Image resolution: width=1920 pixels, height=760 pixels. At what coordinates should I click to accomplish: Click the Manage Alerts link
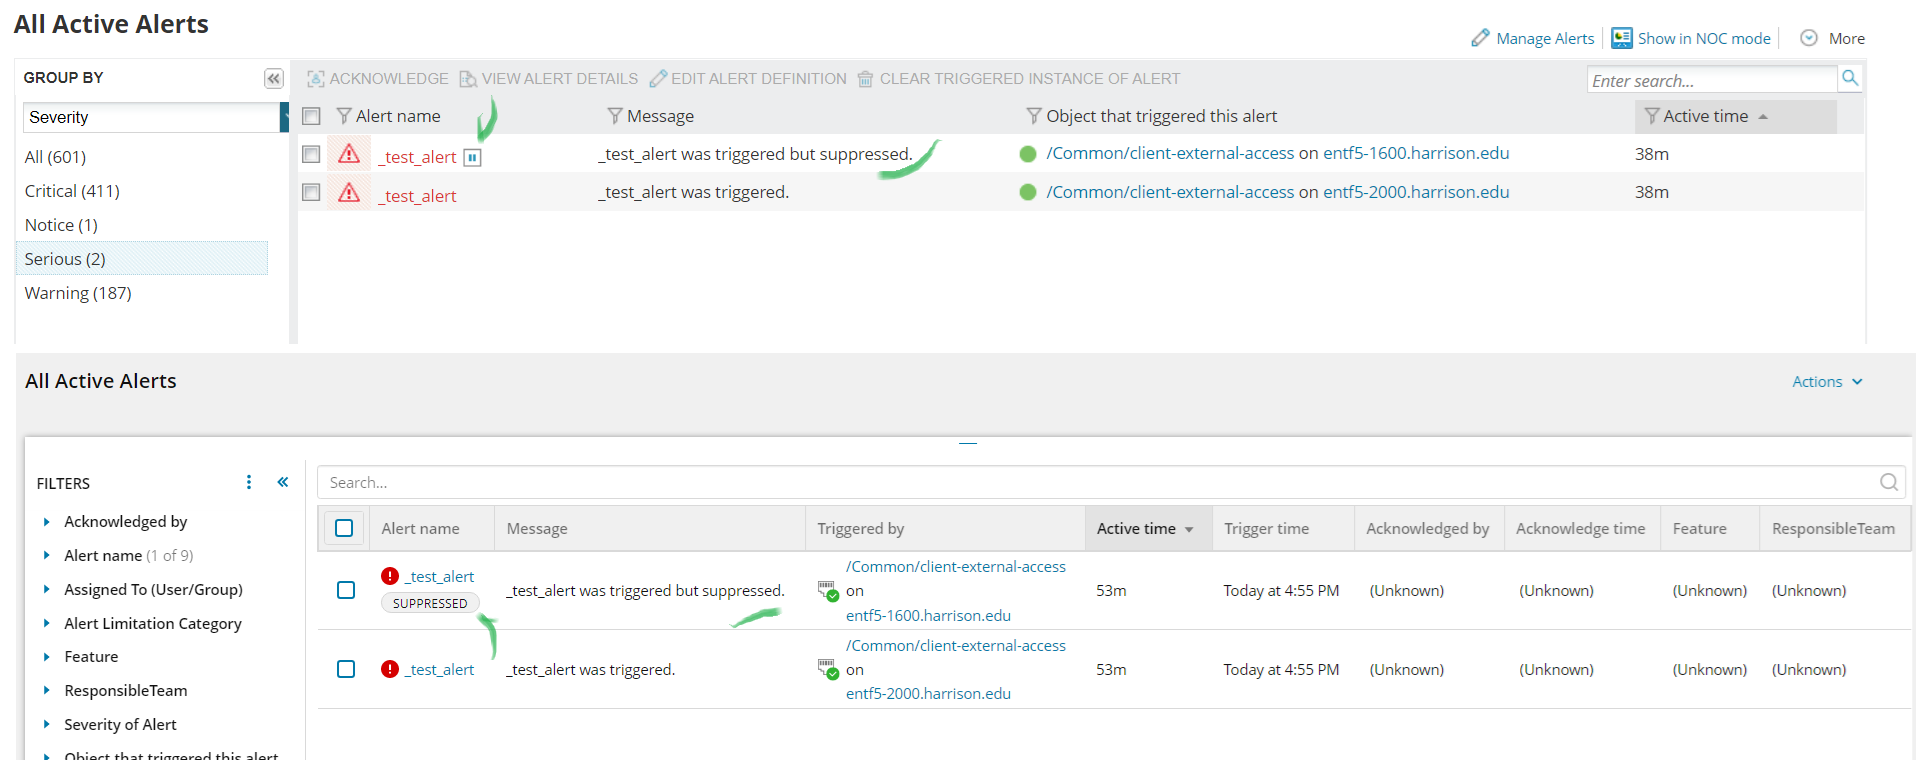pos(1545,38)
